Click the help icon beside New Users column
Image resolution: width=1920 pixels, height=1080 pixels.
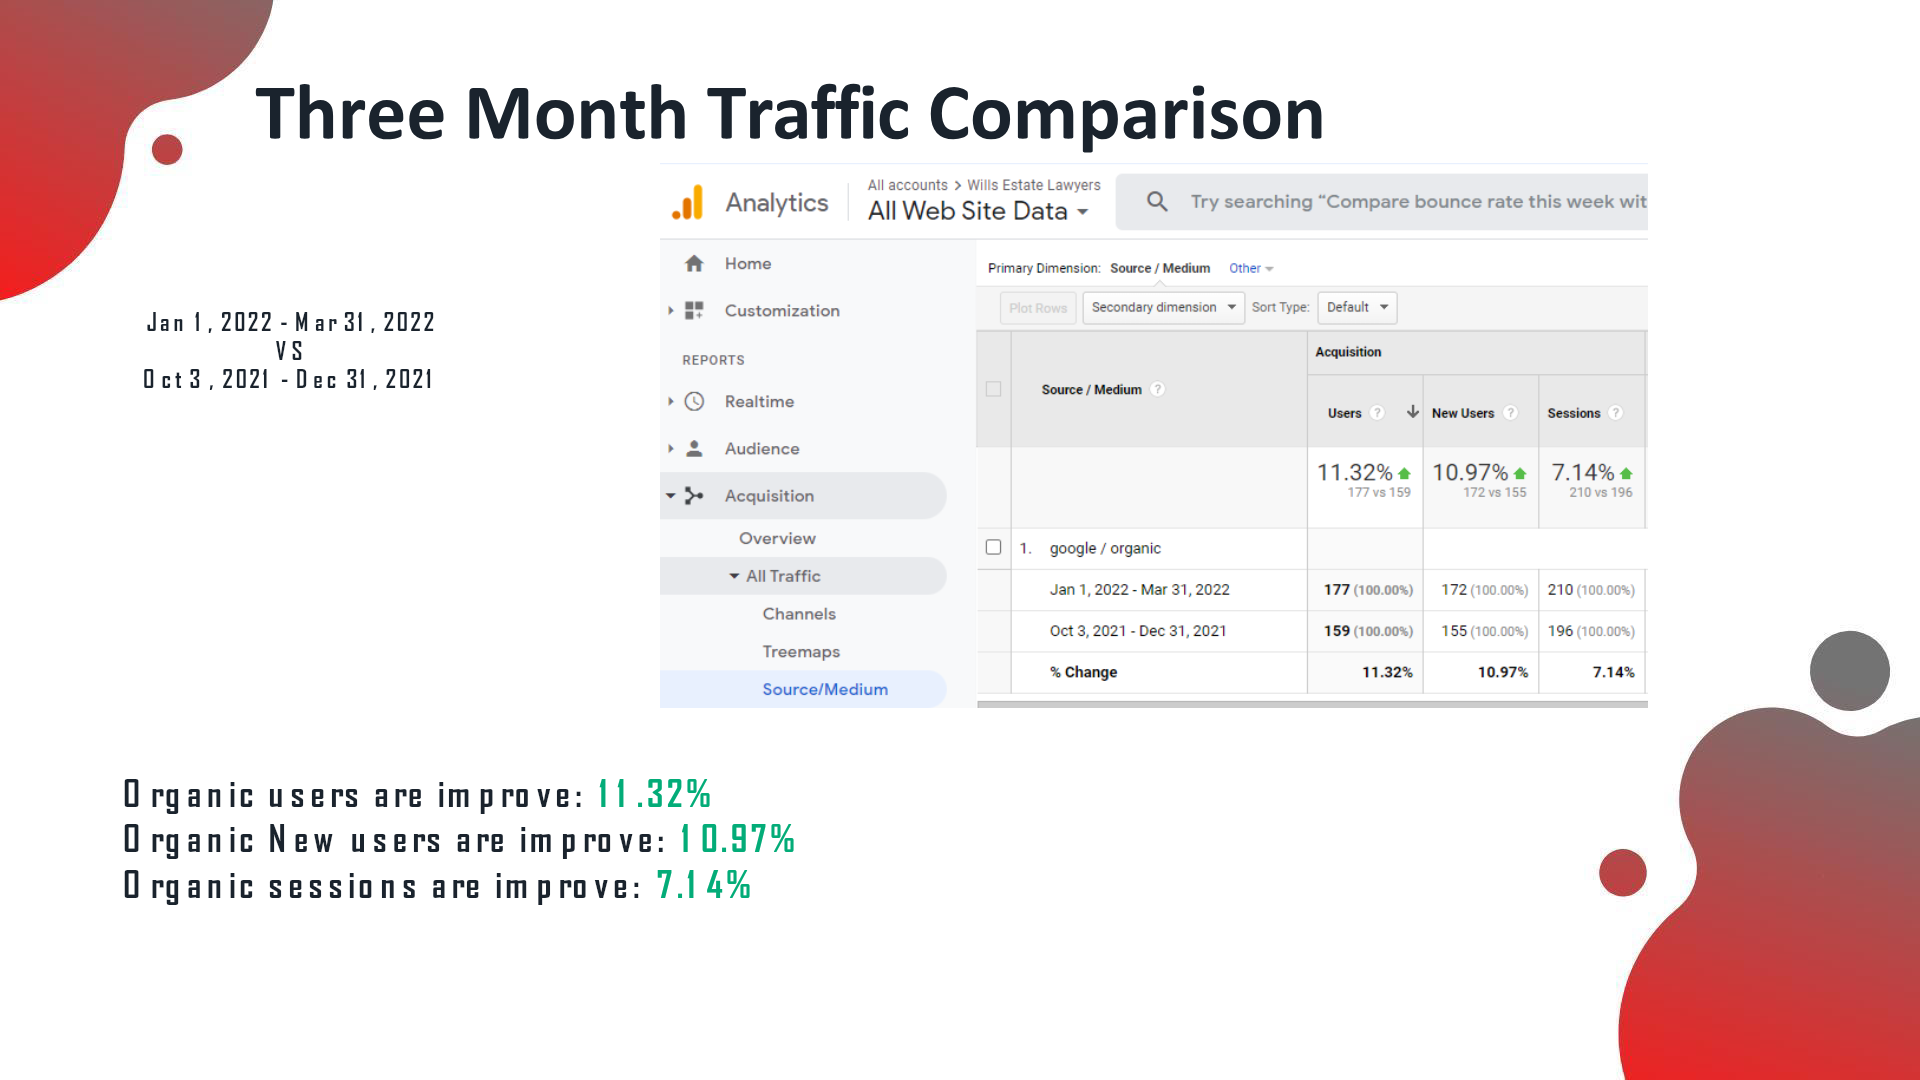click(x=1510, y=412)
